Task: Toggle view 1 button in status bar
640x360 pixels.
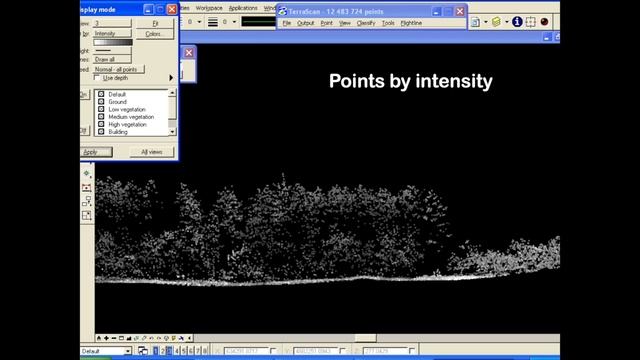Action: coord(156,351)
